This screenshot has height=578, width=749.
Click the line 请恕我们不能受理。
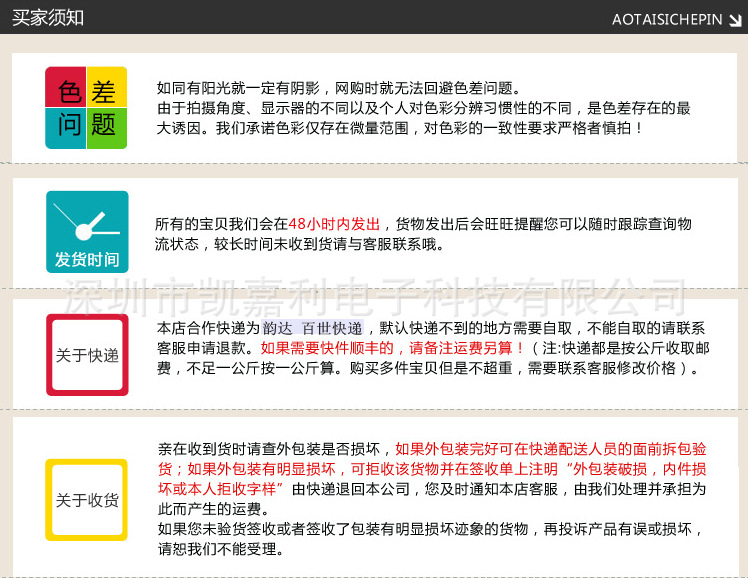click(x=221, y=549)
